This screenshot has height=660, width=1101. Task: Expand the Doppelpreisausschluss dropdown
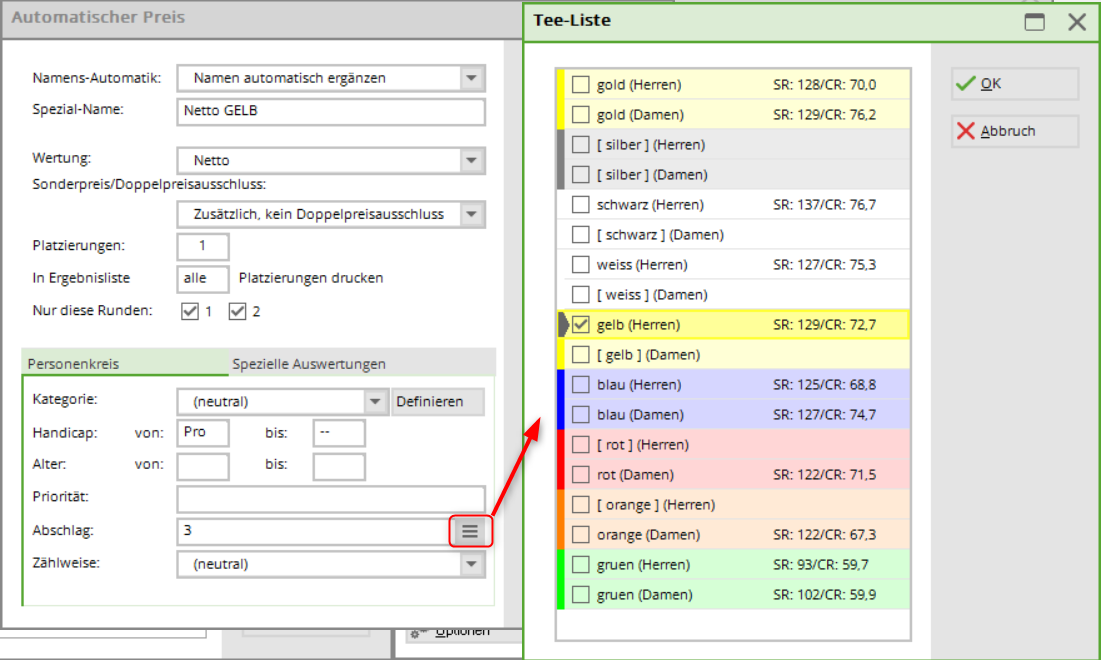click(472, 214)
